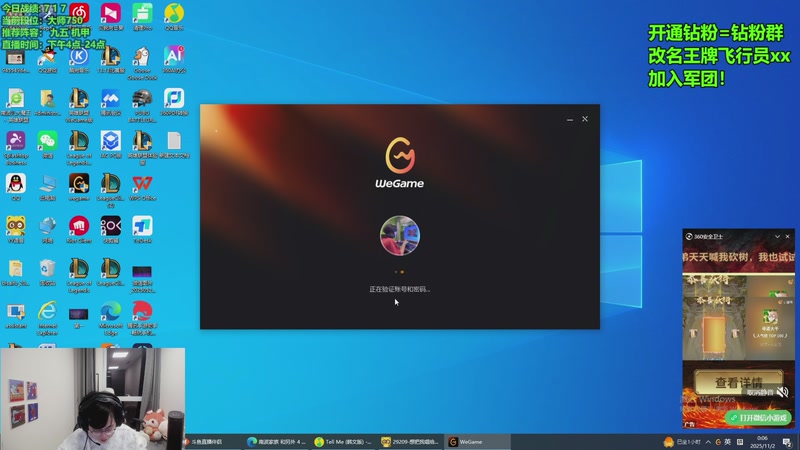Open the blank new document file icon
This screenshot has height=450, width=800.
(x=174, y=141)
